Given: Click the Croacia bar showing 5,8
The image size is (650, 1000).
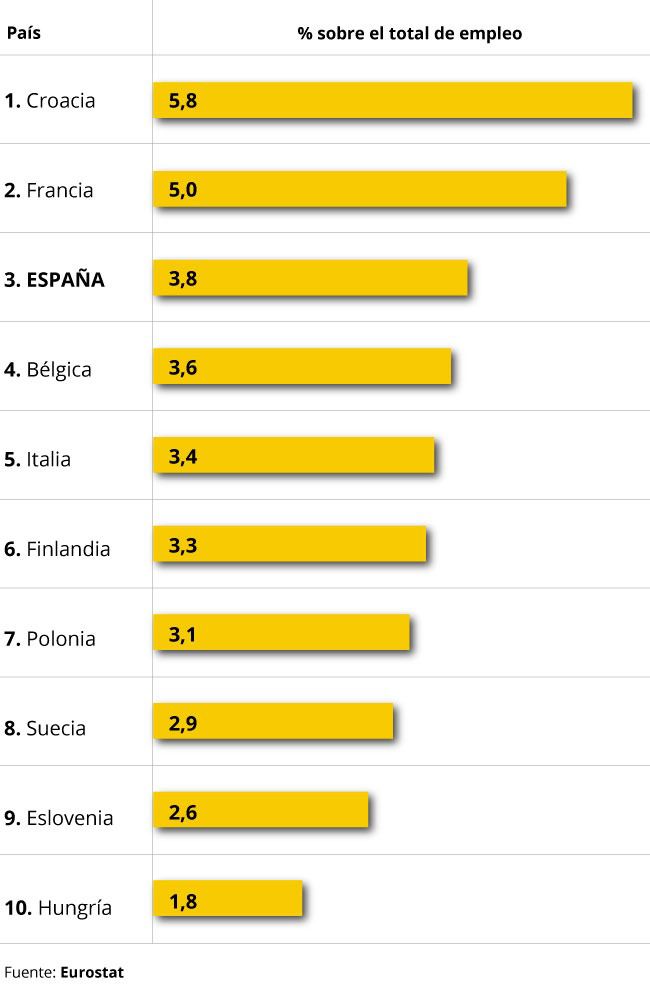Looking at the screenshot, I should click(x=393, y=100).
